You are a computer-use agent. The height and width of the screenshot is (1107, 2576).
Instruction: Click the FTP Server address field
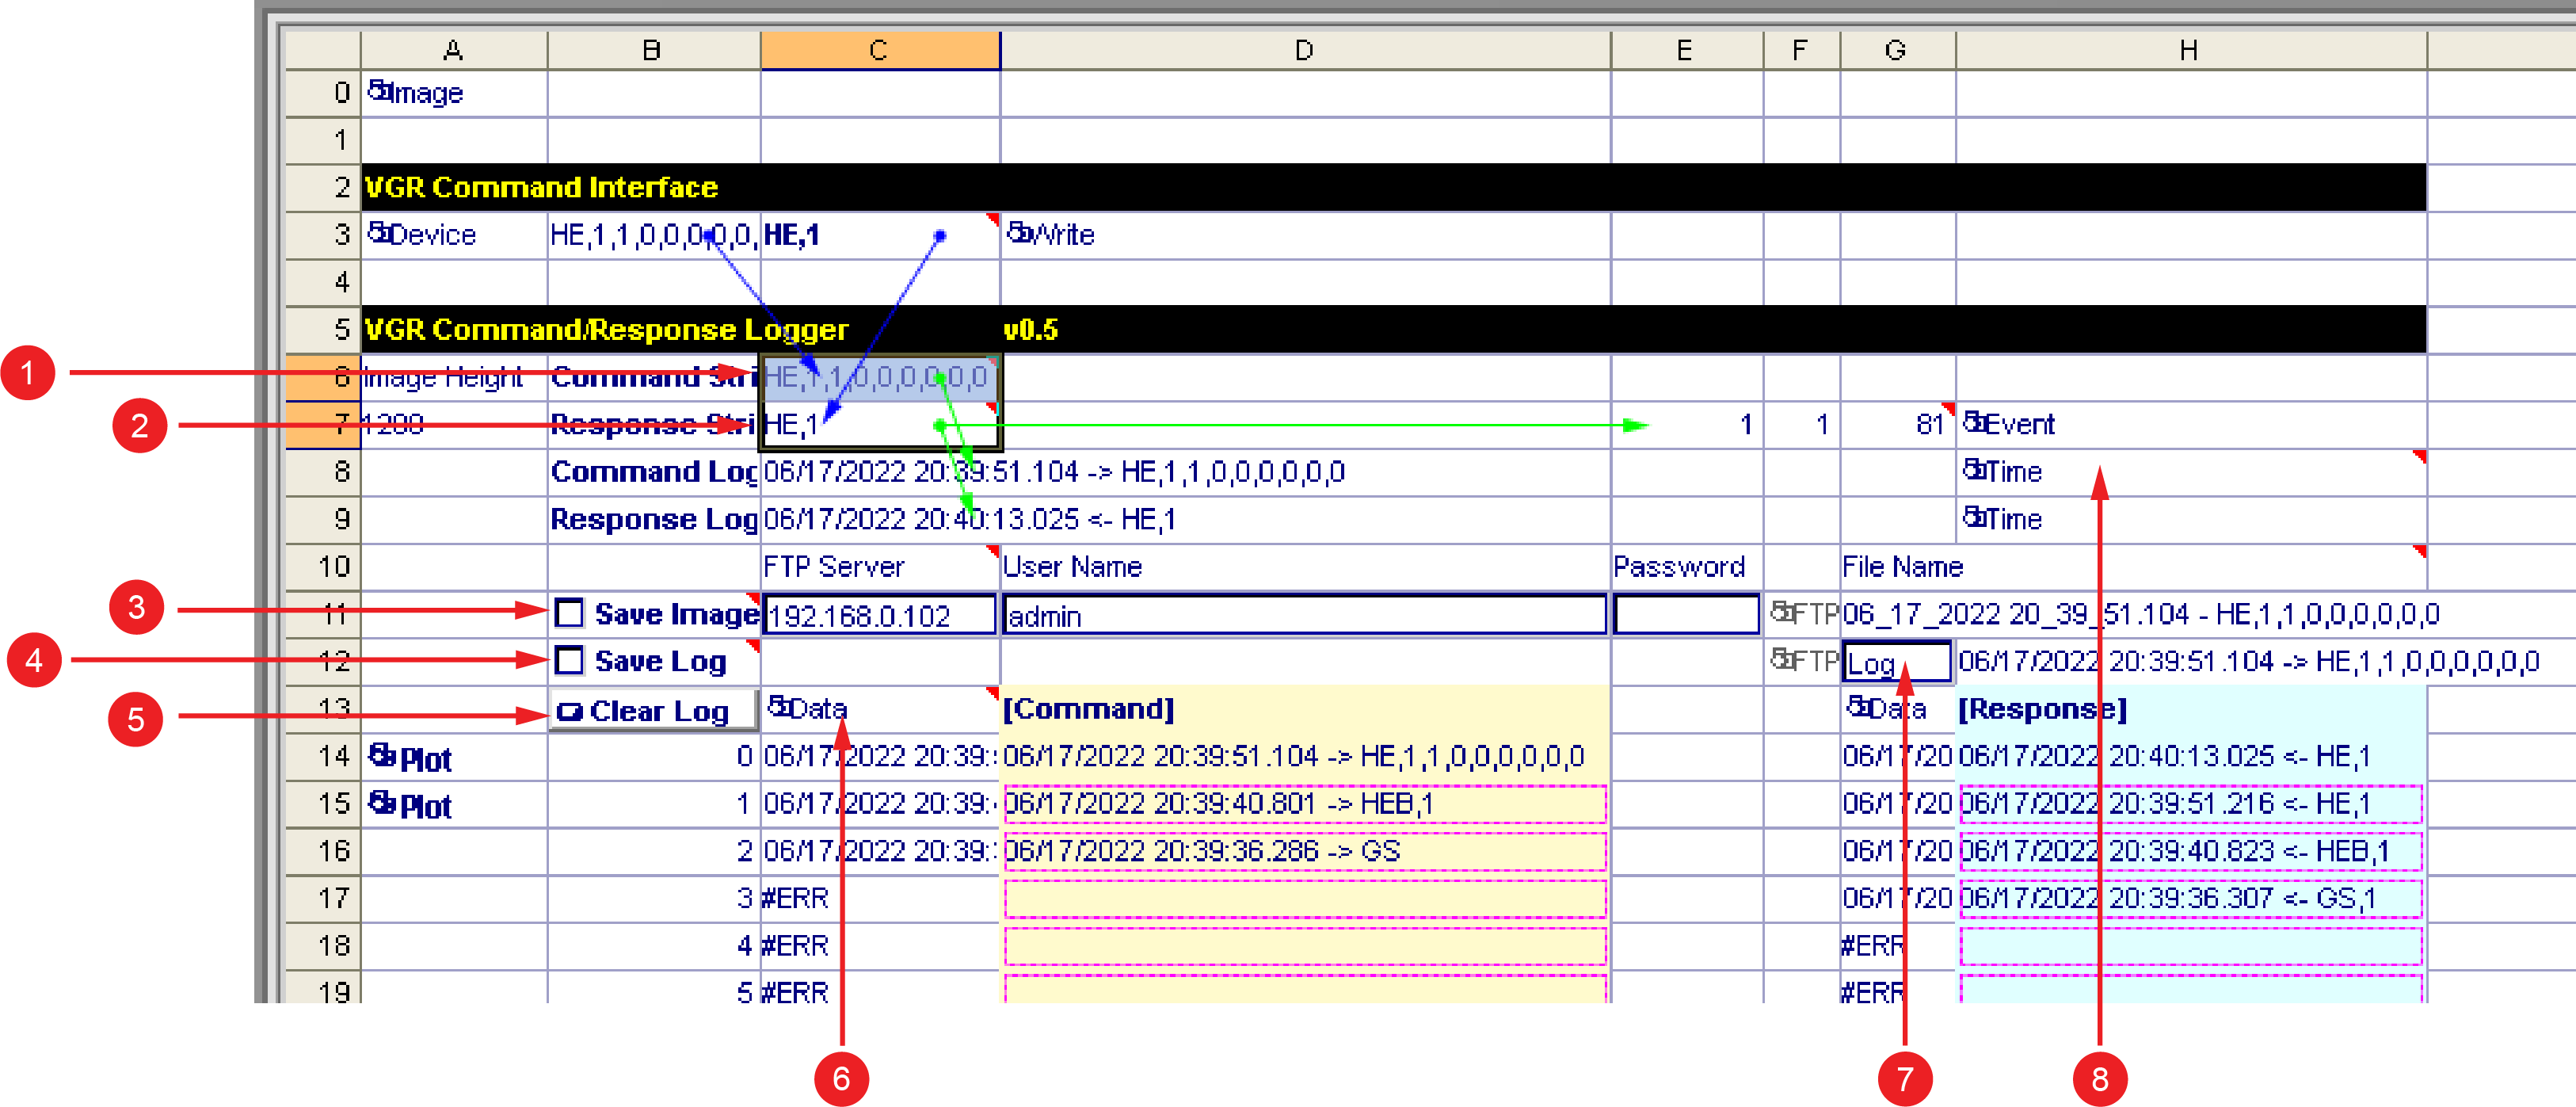pos(878,615)
